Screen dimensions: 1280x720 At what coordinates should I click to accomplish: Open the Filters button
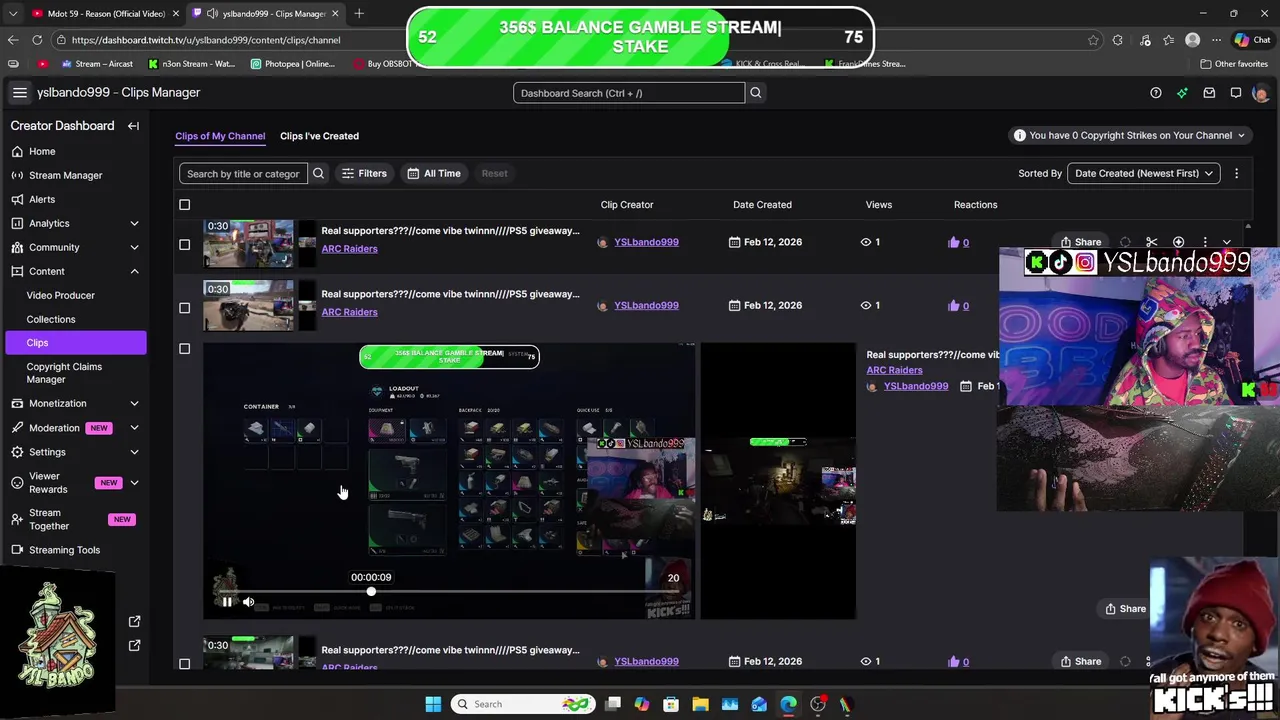[x=364, y=173]
